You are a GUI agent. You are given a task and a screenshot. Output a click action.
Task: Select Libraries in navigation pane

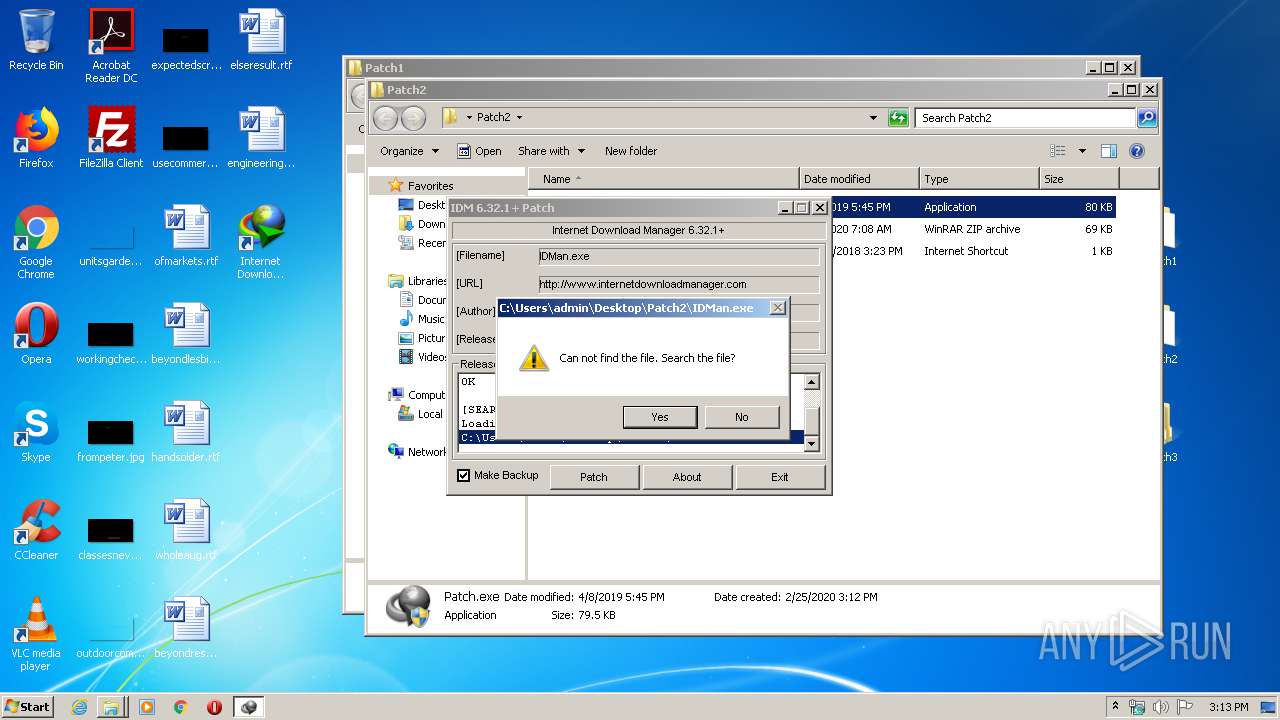[427, 281]
